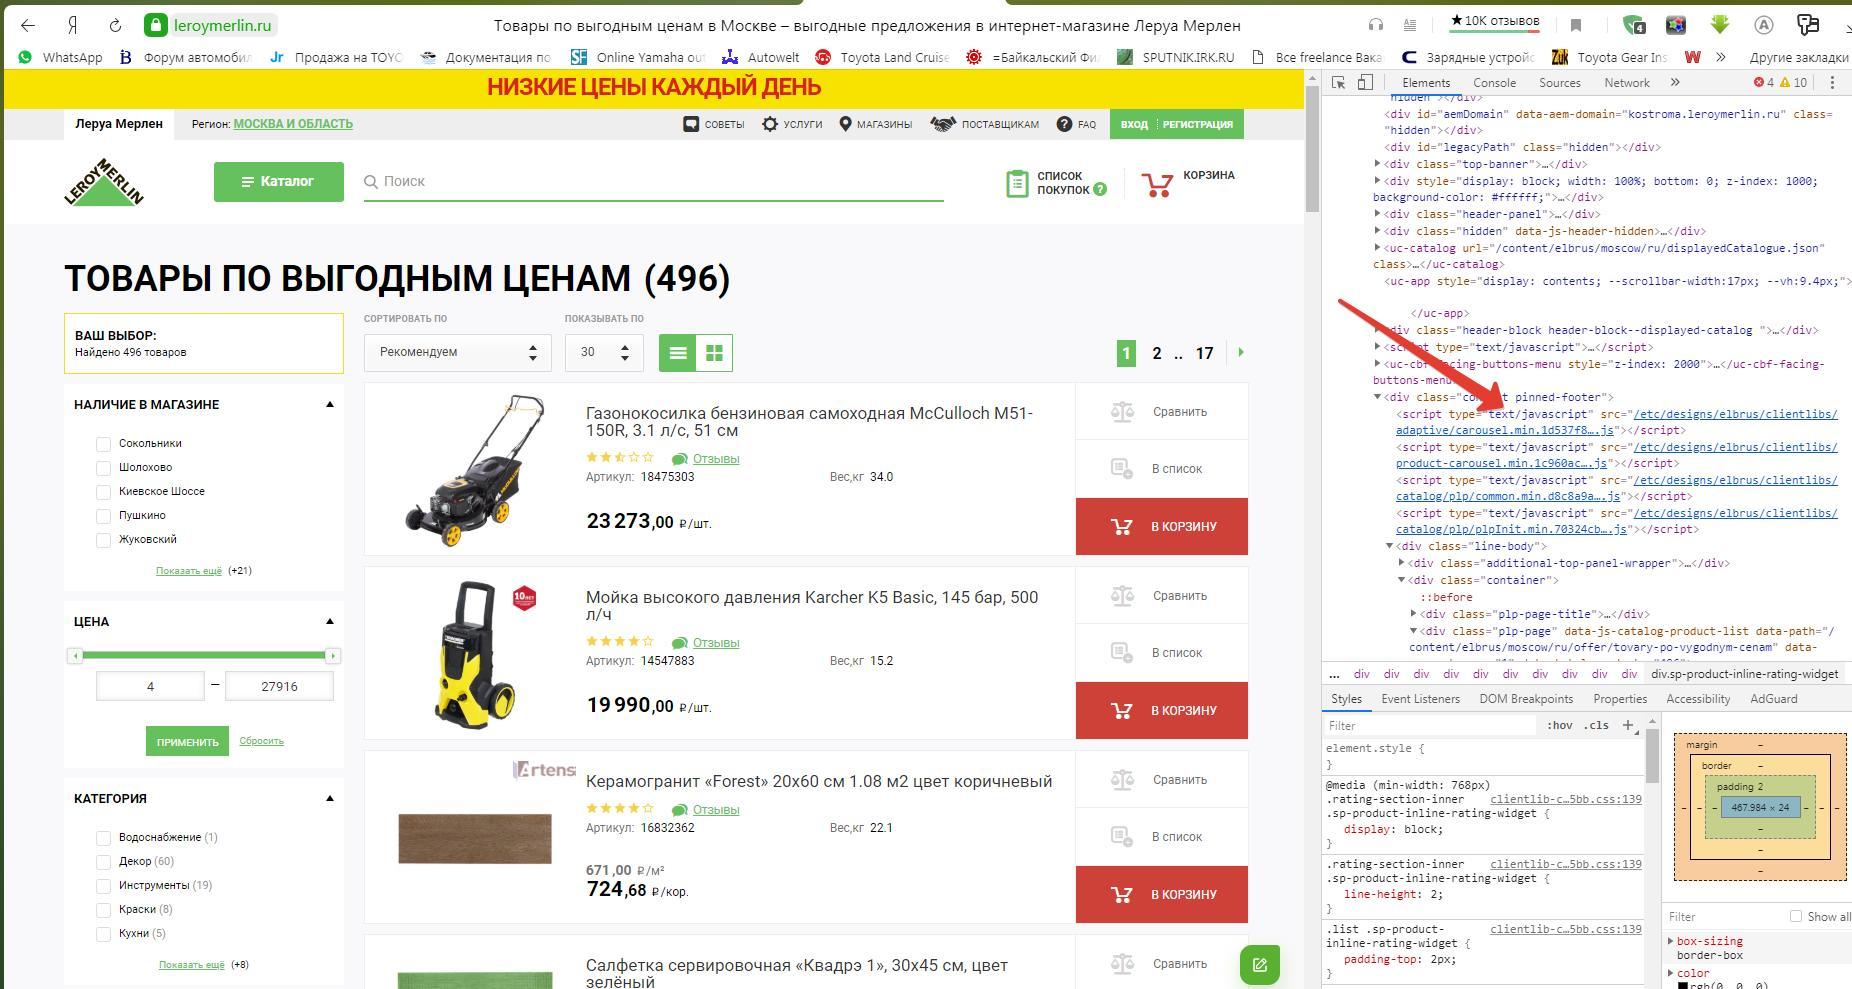Expand the line-body div node
This screenshot has height=989, width=1852.
click(1389, 546)
